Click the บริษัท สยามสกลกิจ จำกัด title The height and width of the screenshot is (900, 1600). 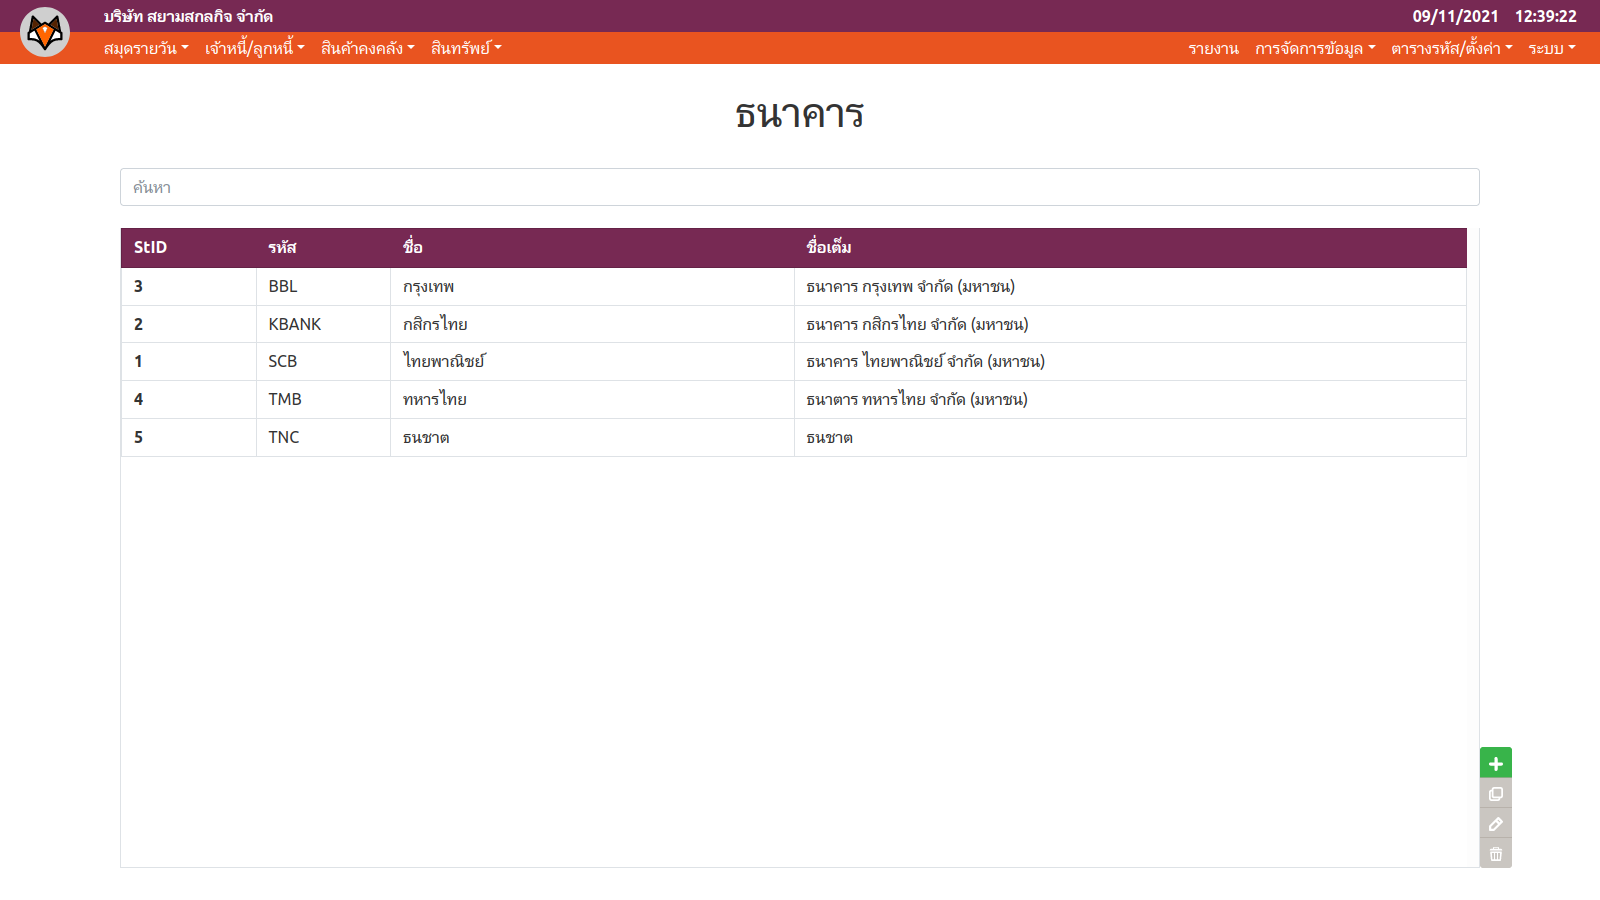[188, 16]
